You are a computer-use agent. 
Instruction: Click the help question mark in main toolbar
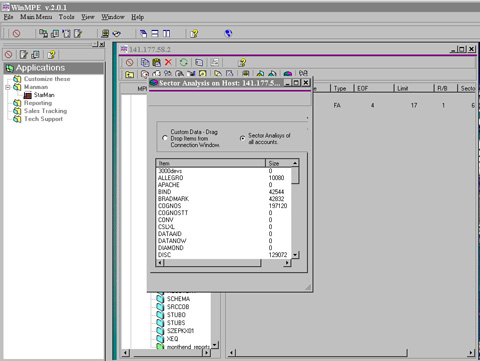[x=194, y=33]
